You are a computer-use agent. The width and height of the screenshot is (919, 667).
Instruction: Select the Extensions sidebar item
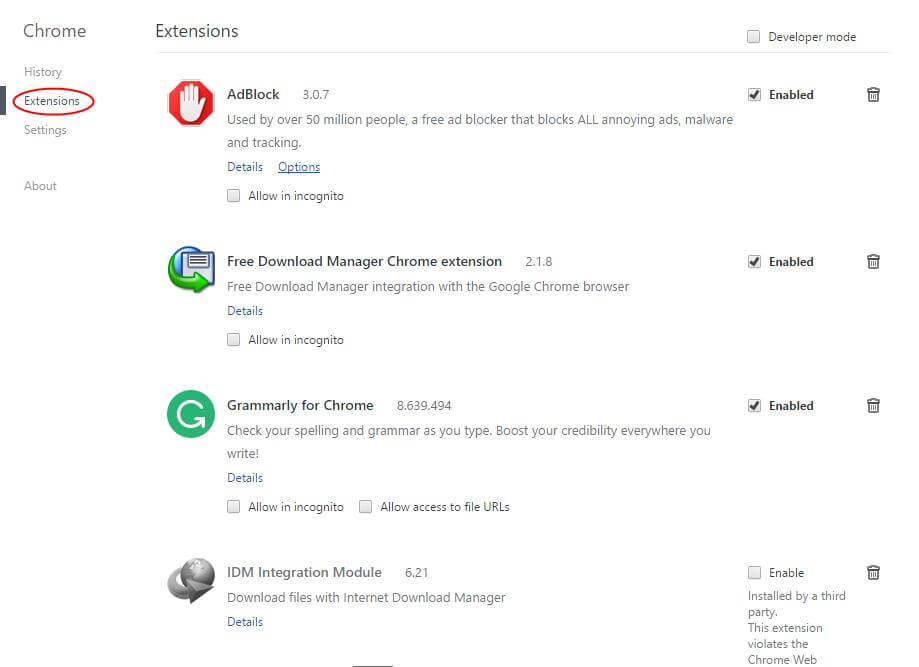pyautogui.click(x=52, y=101)
